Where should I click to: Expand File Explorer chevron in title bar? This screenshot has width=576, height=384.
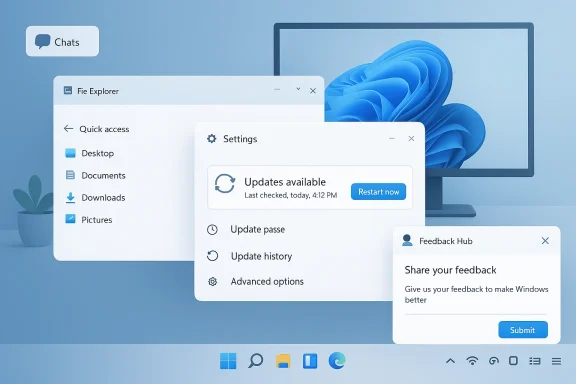(298, 89)
